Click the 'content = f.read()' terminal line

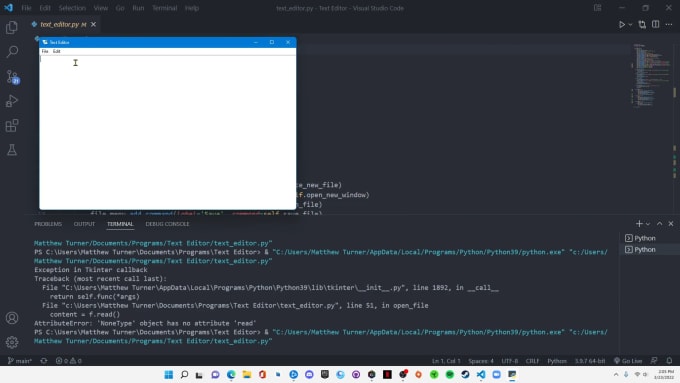(85, 314)
